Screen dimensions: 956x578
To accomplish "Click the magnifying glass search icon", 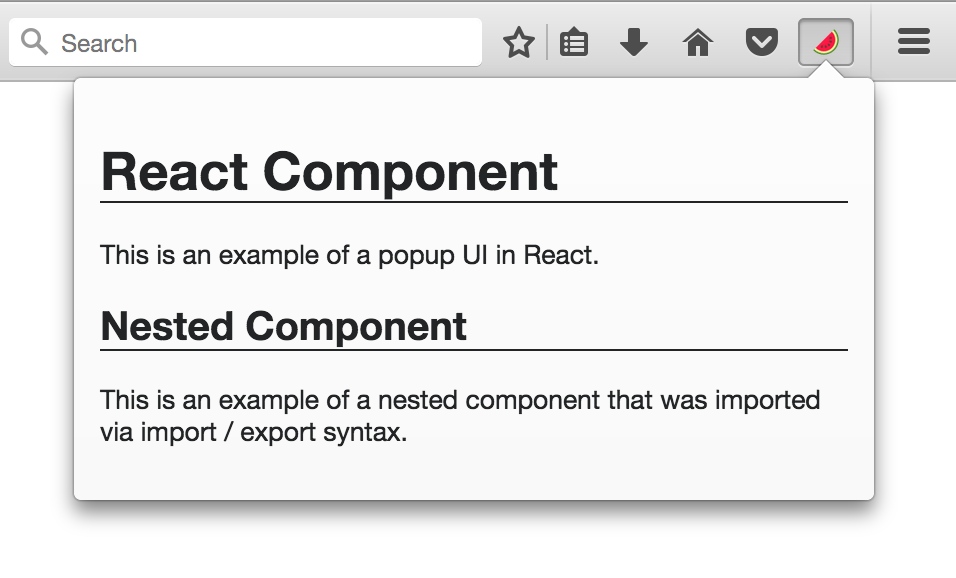I will coord(33,43).
